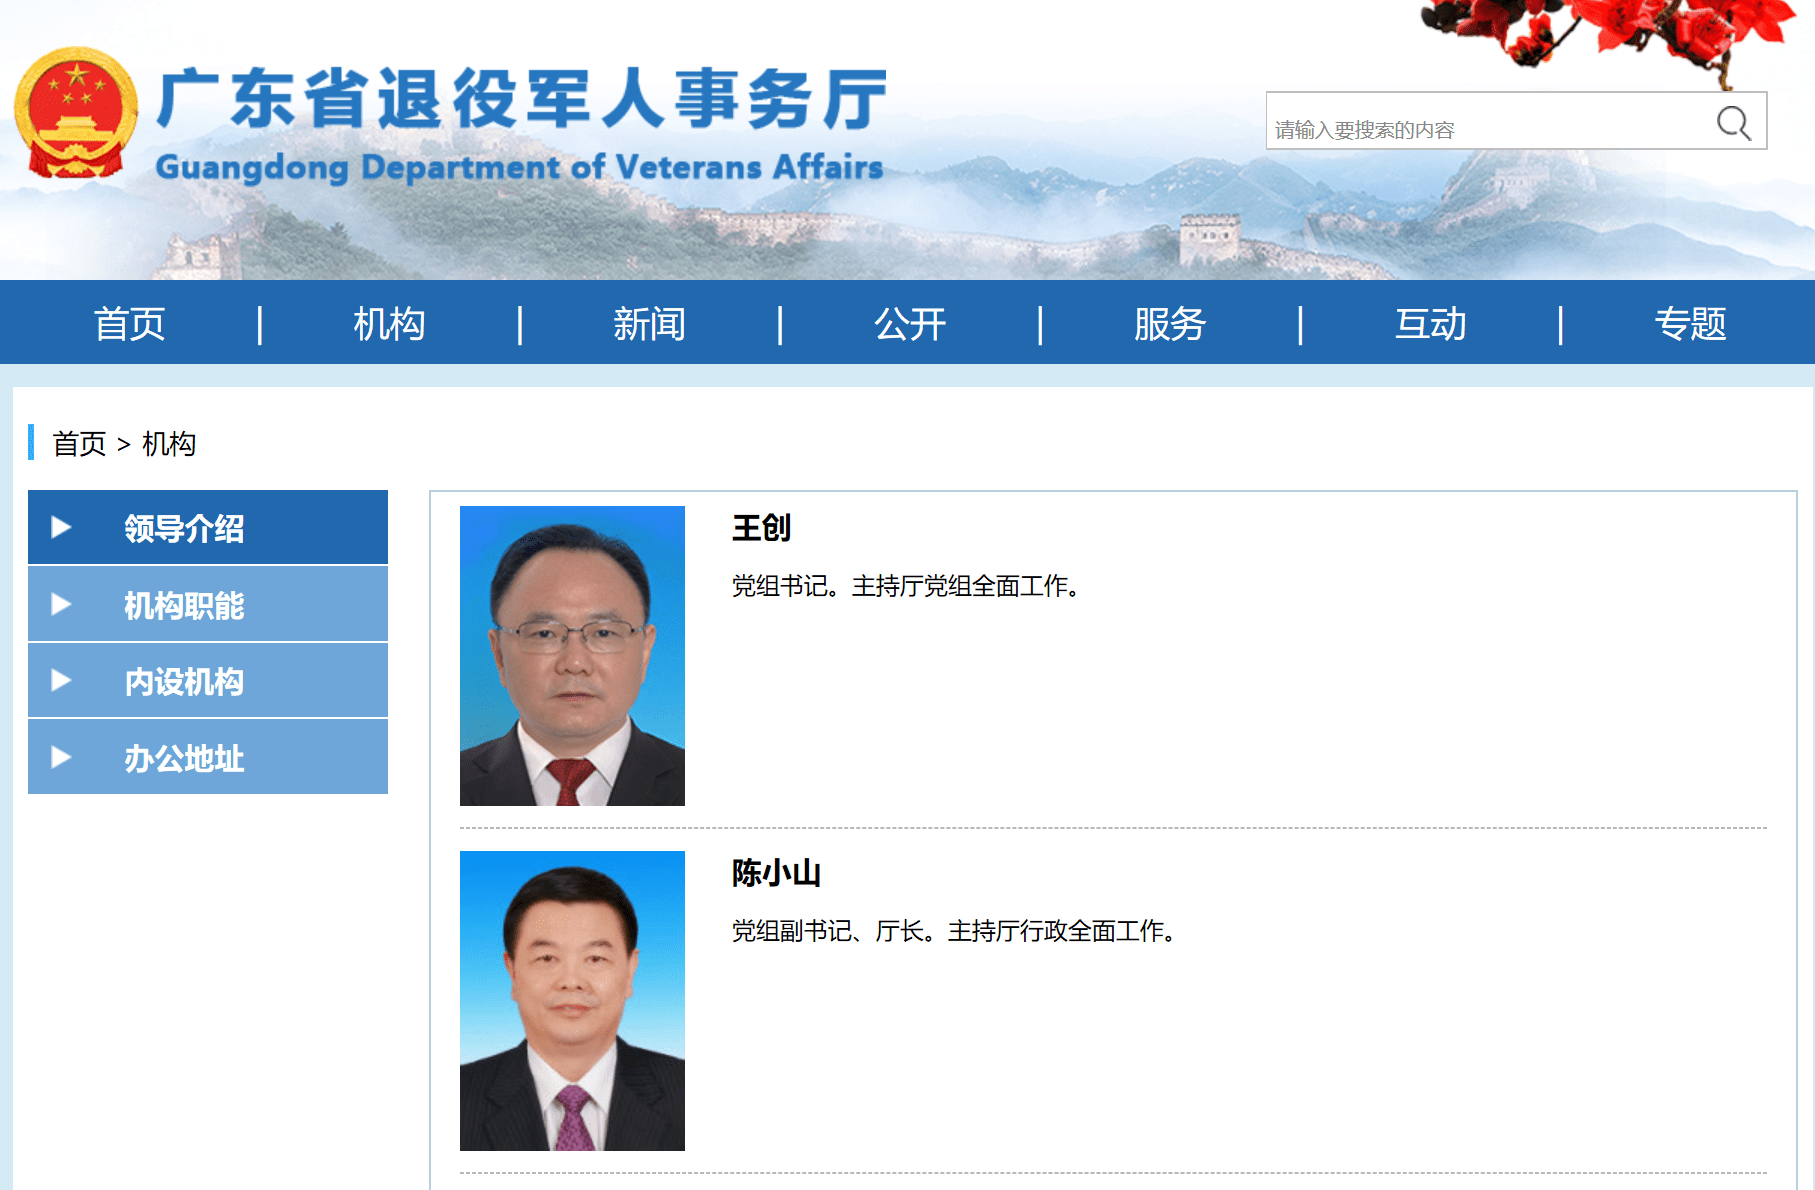The image size is (1815, 1190).
Task: Open the 新闻 menu tab
Action: pyautogui.click(x=649, y=322)
